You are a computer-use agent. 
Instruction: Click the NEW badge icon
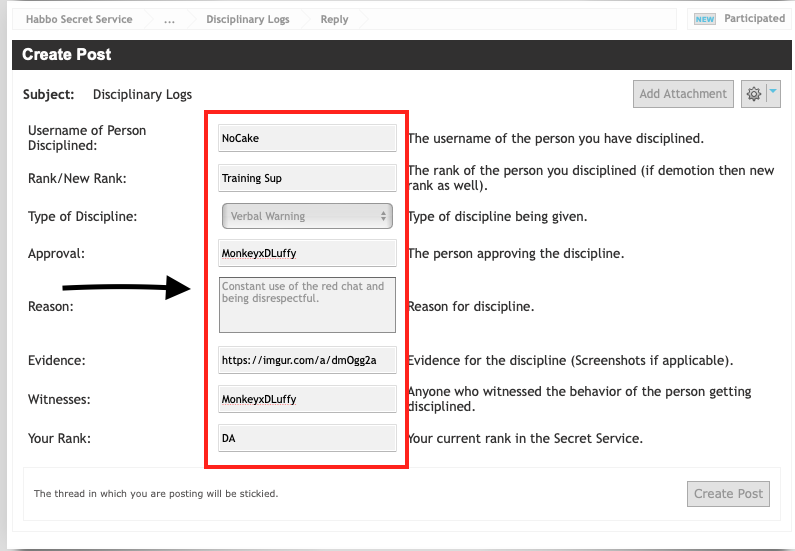(705, 19)
